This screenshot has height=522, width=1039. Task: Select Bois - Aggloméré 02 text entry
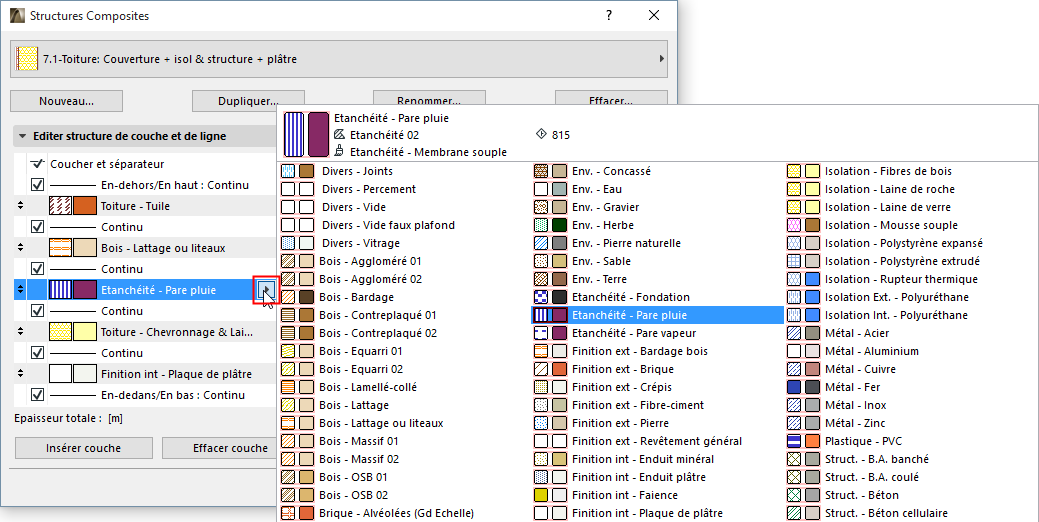(370, 280)
